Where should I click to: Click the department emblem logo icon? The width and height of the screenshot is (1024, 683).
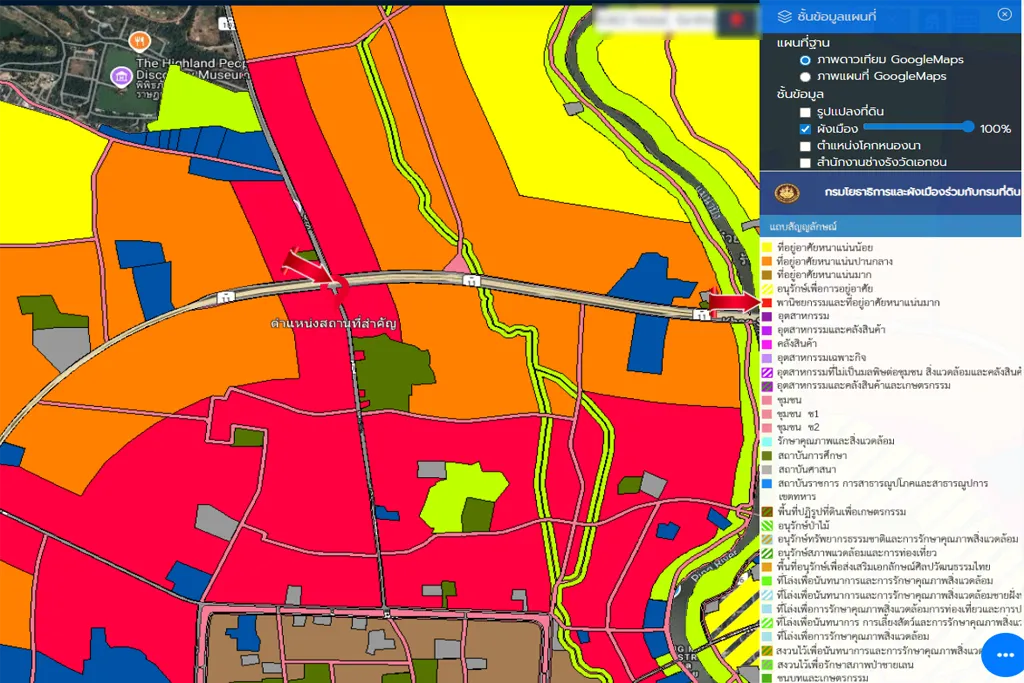pos(787,191)
